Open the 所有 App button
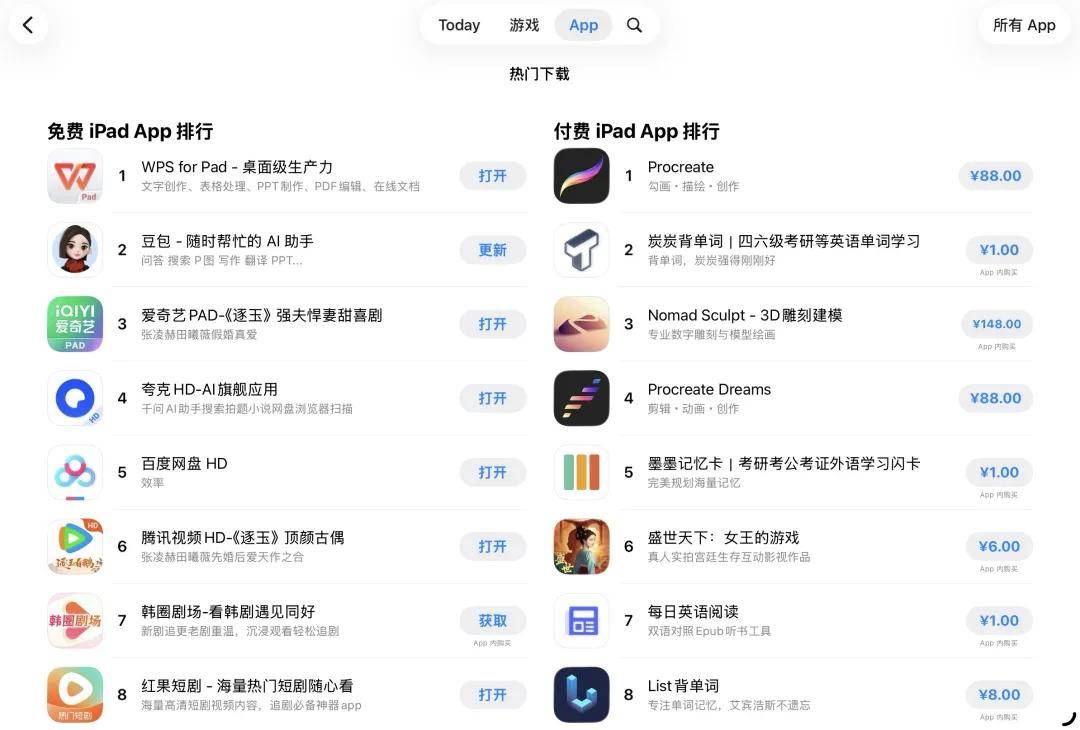Screen dimensions: 1080x730 click(x=1024, y=25)
